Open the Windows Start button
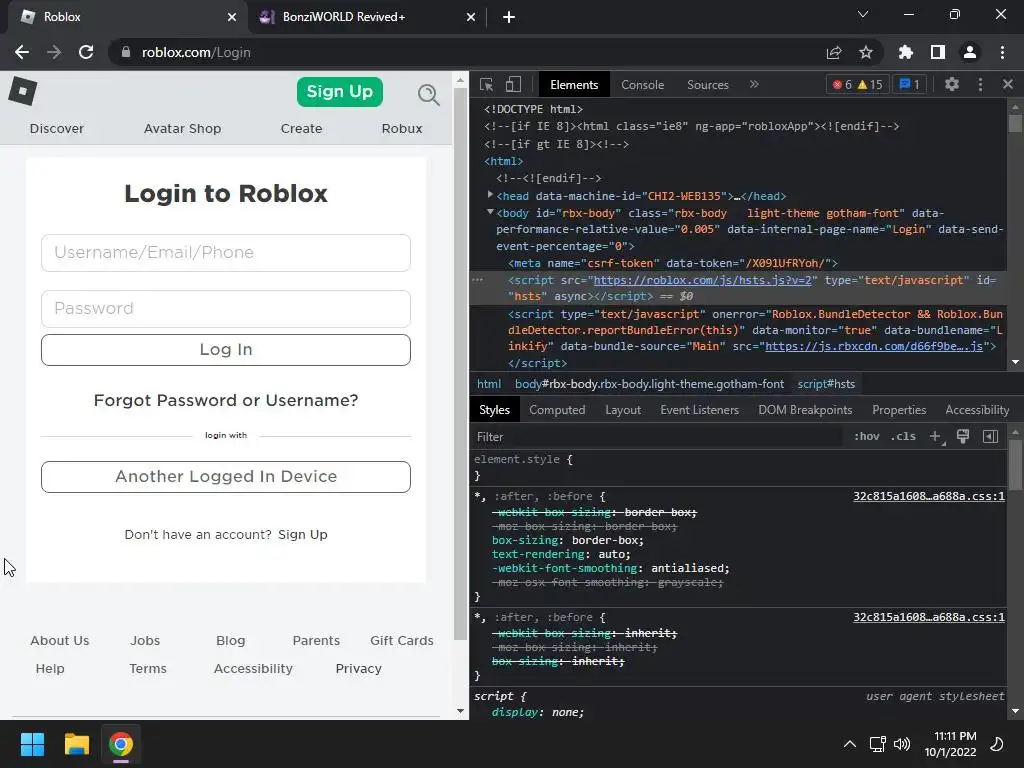 tap(32, 744)
